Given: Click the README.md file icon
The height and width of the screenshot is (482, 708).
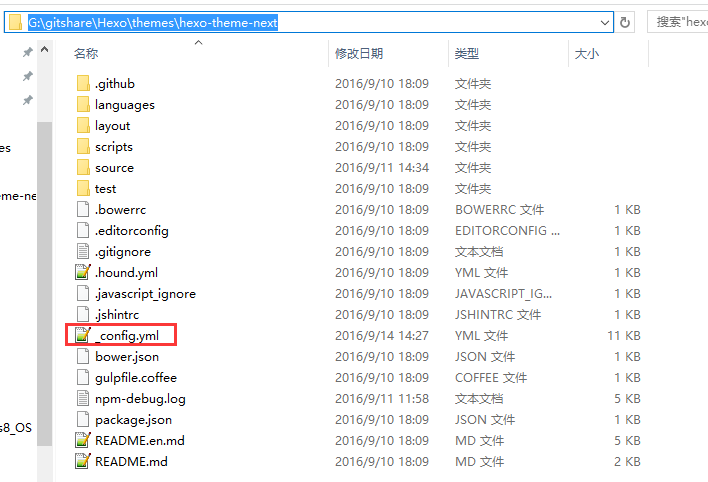Looking at the screenshot, I should pos(83,462).
